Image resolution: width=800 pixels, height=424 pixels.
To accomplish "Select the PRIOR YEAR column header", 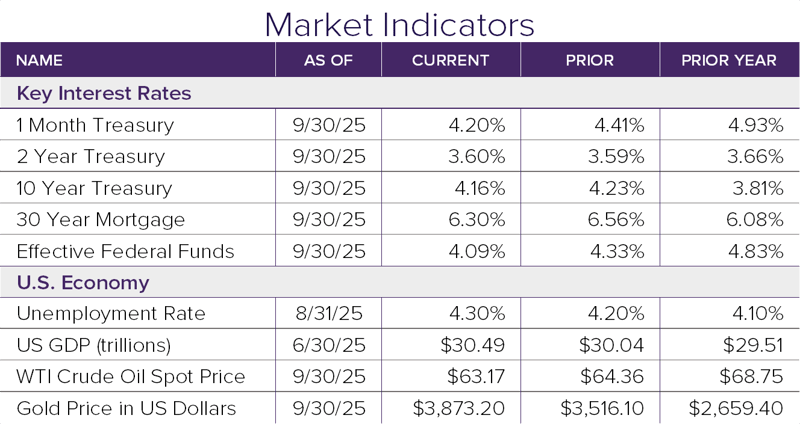I will pyautogui.click(x=728, y=60).
